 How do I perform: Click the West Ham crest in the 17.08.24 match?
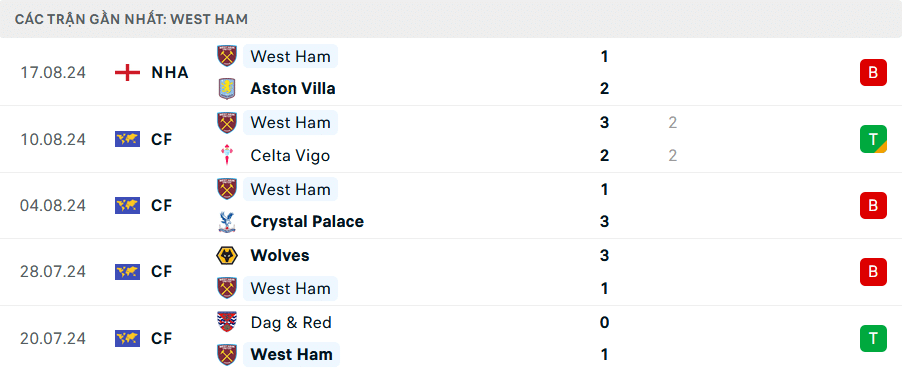227,56
